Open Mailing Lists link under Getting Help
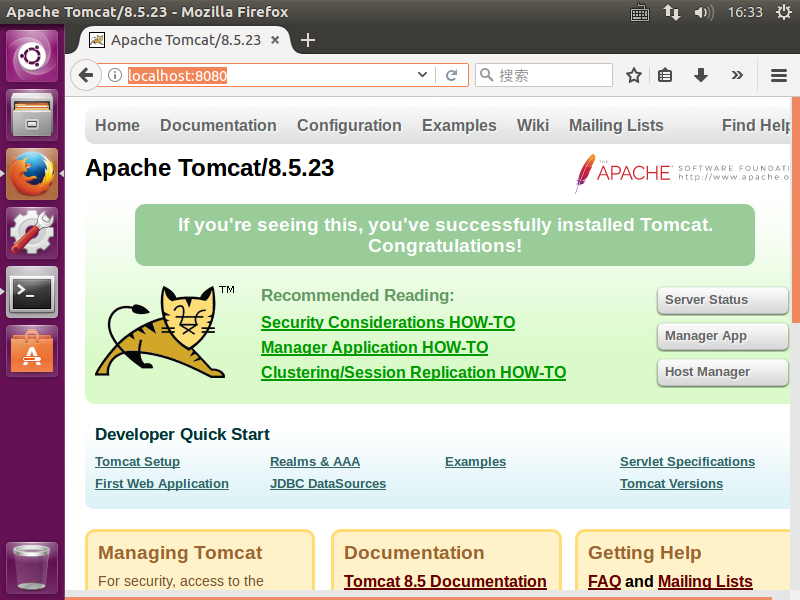Viewport: 800px width, 600px height. [x=705, y=581]
